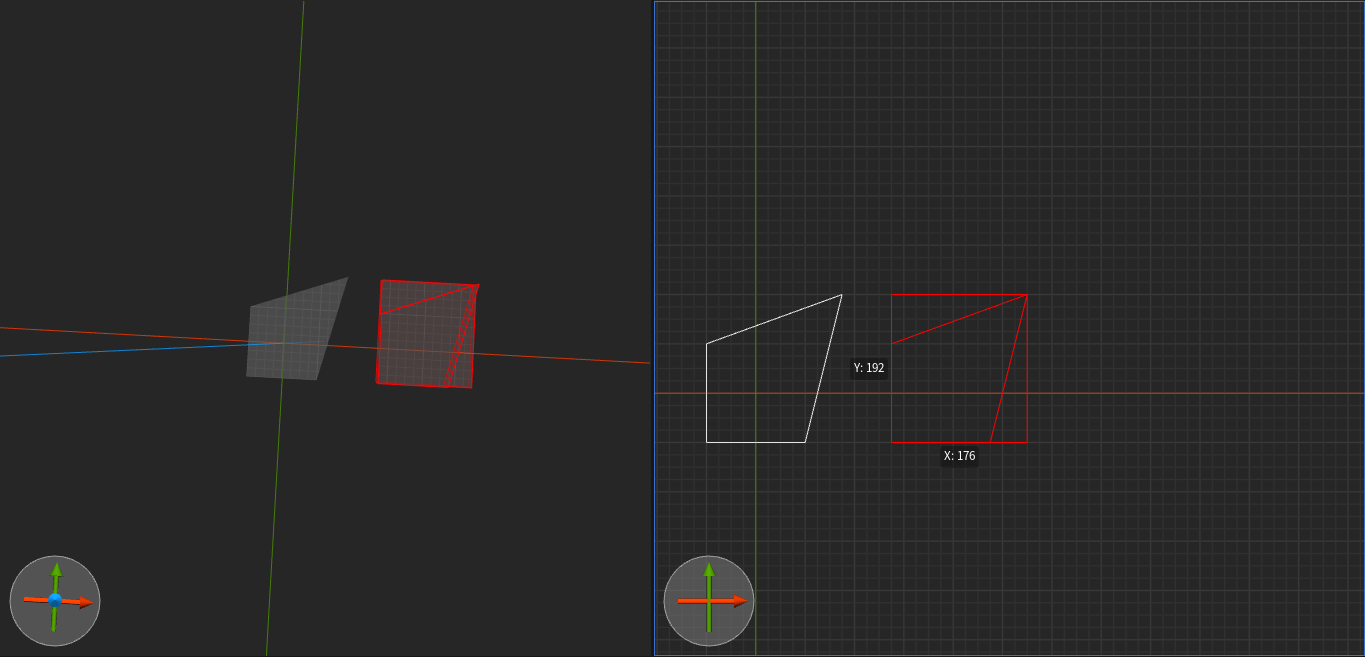Click the red right arrow on right gizmo
Image resolution: width=1365 pixels, height=657 pixels.
pos(737,600)
